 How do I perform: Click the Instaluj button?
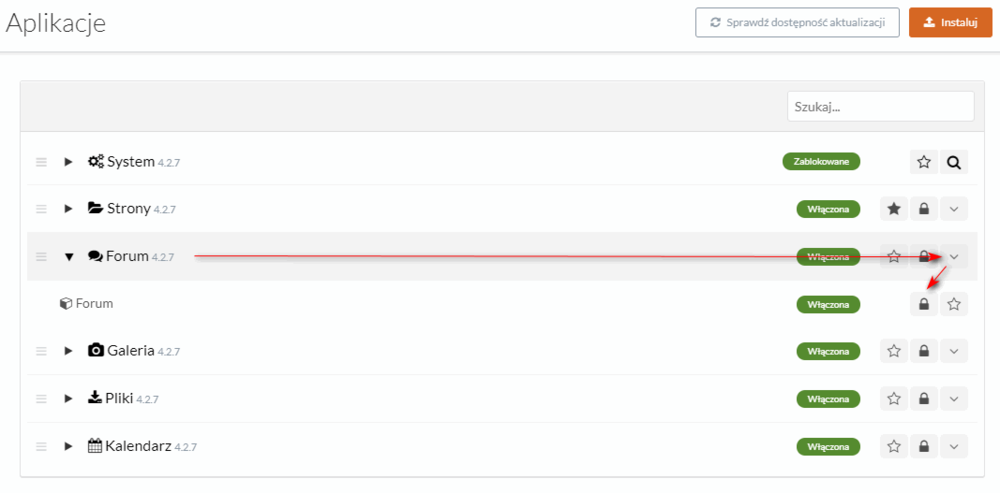click(x=950, y=22)
